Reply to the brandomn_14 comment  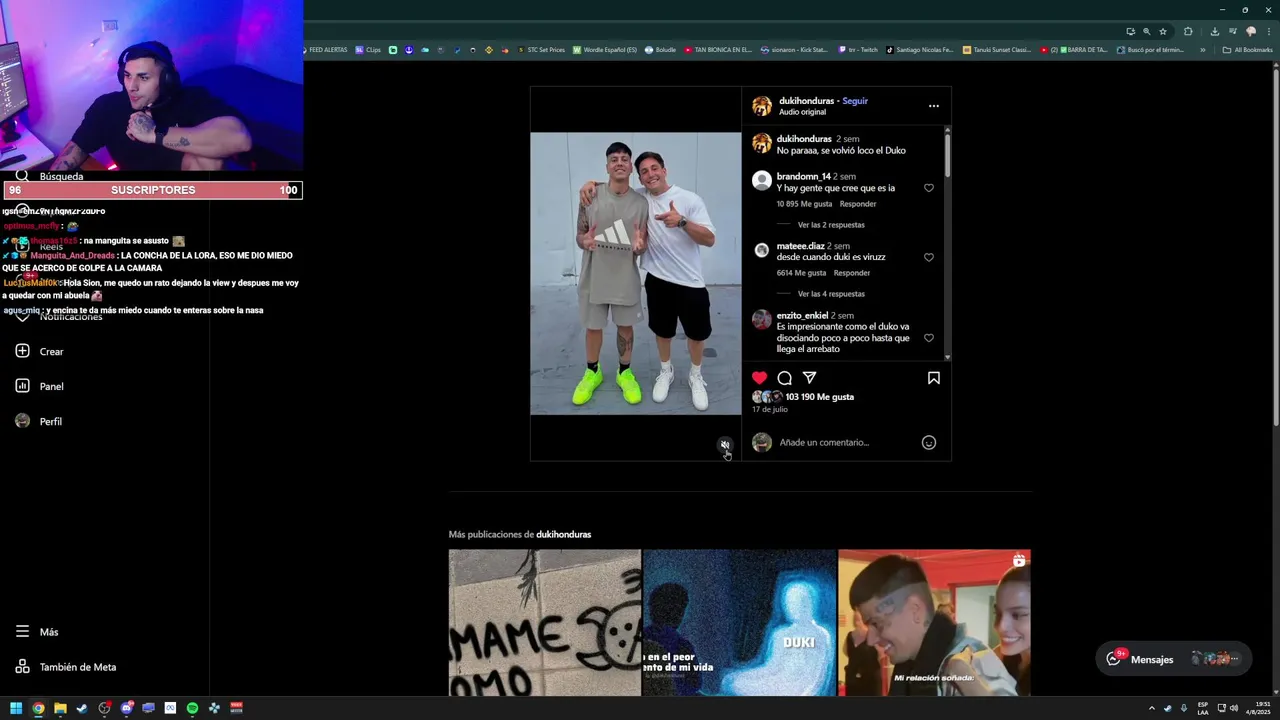(x=858, y=204)
